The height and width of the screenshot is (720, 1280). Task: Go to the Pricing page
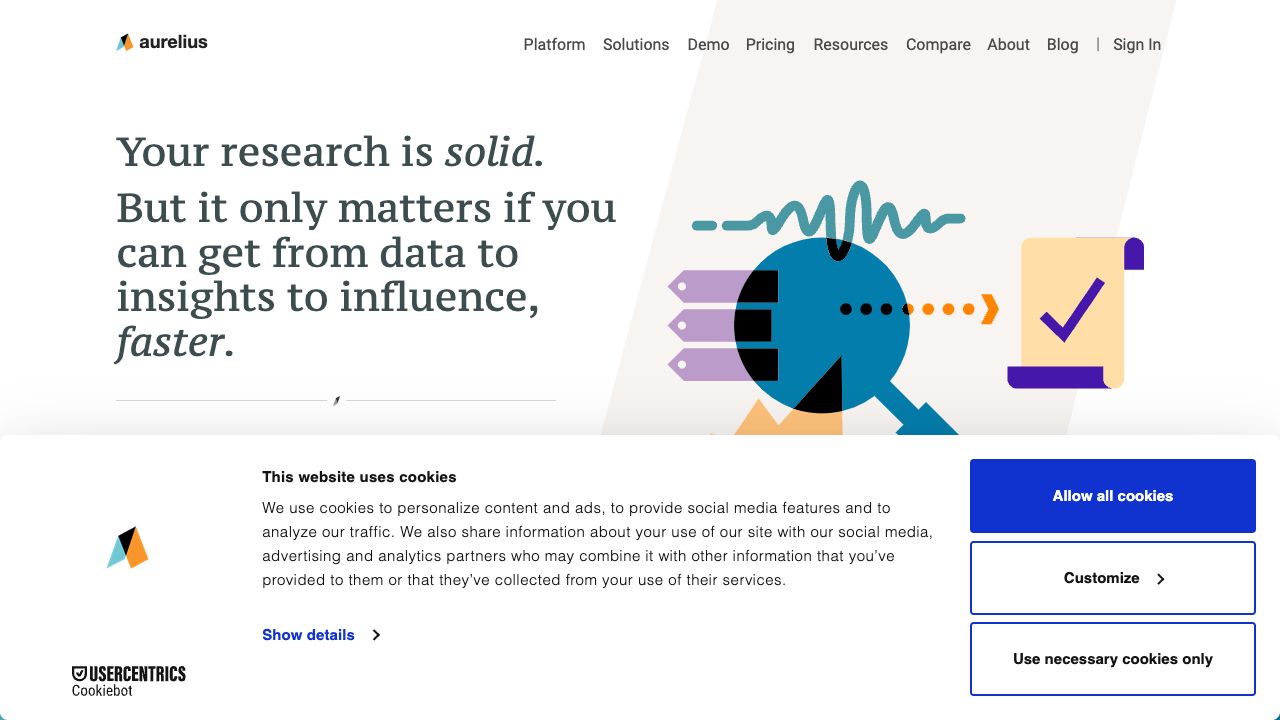pyautogui.click(x=770, y=45)
